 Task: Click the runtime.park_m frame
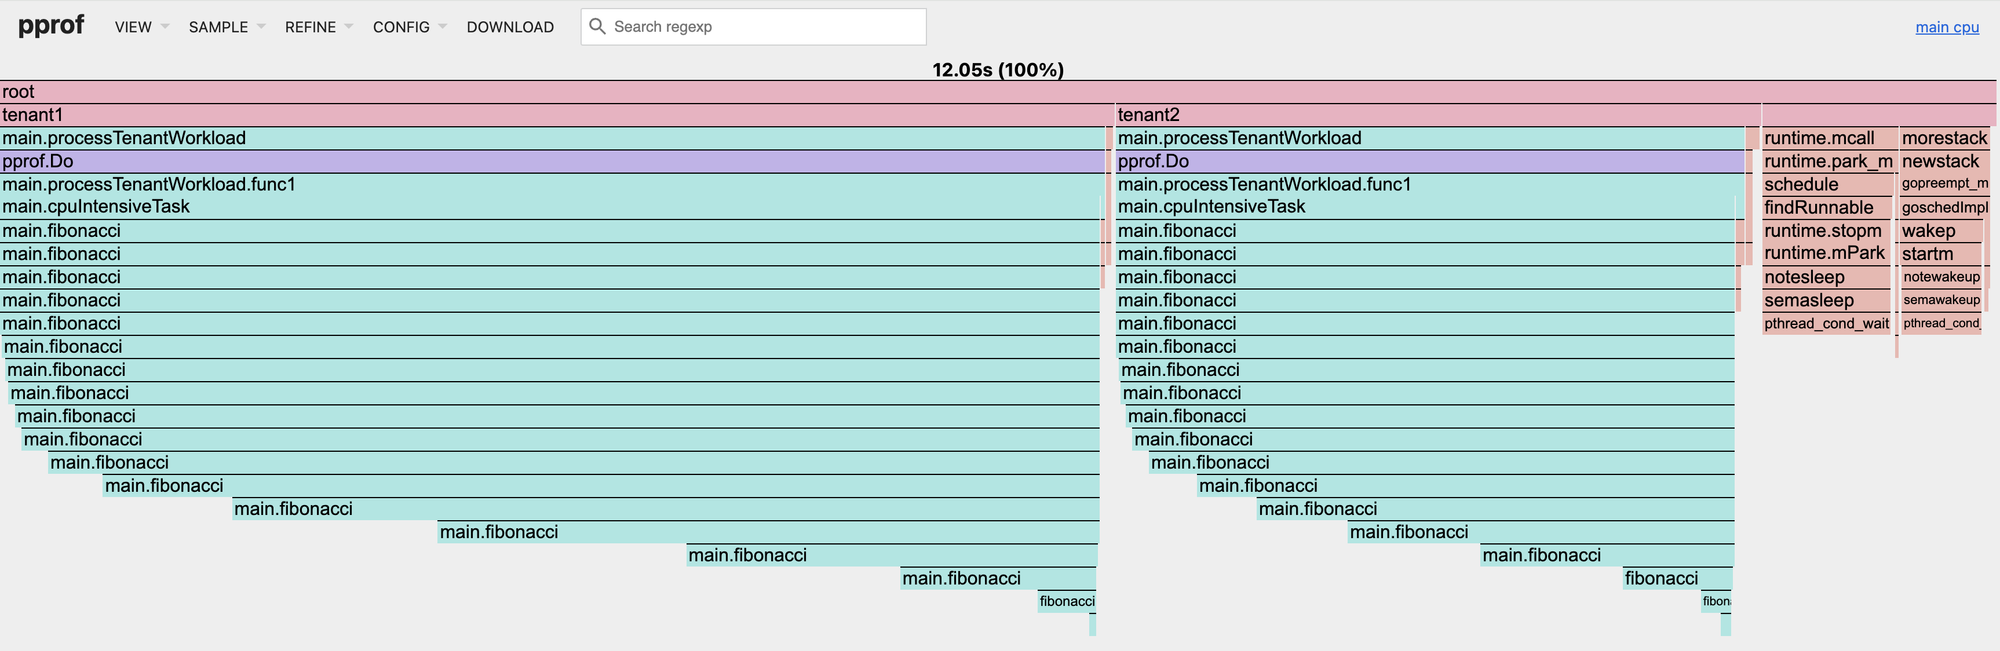[1828, 161]
